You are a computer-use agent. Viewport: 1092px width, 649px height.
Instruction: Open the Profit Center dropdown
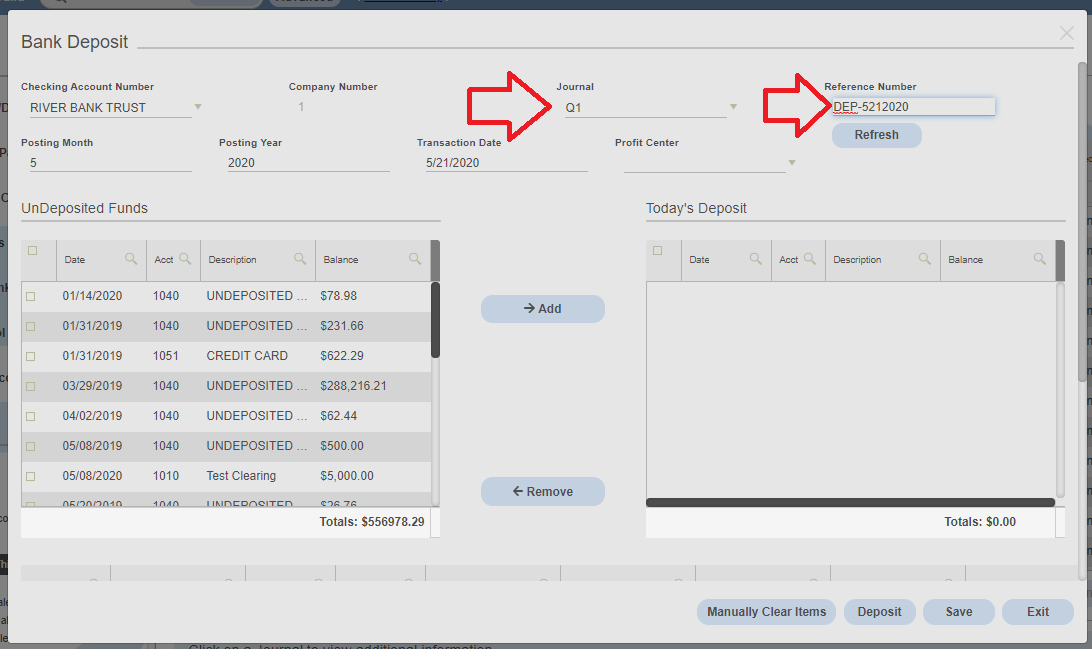[x=791, y=162]
